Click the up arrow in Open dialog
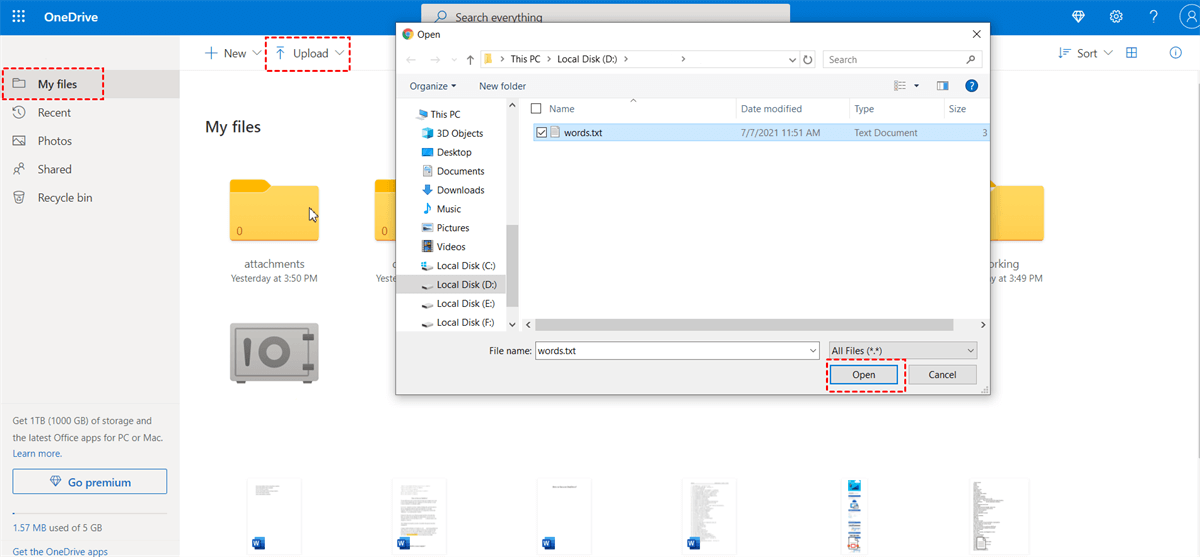1200x557 pixels. (470, 60)
